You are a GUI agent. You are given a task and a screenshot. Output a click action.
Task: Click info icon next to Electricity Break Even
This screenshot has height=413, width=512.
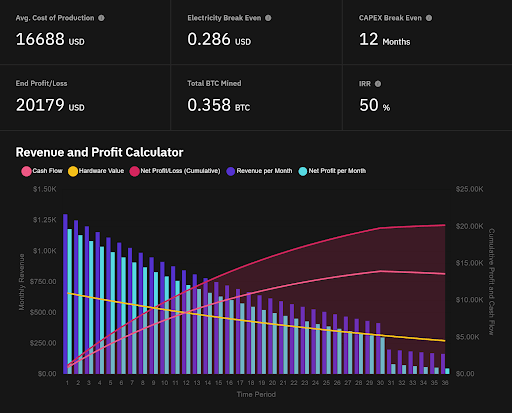[x=268, y=18]
